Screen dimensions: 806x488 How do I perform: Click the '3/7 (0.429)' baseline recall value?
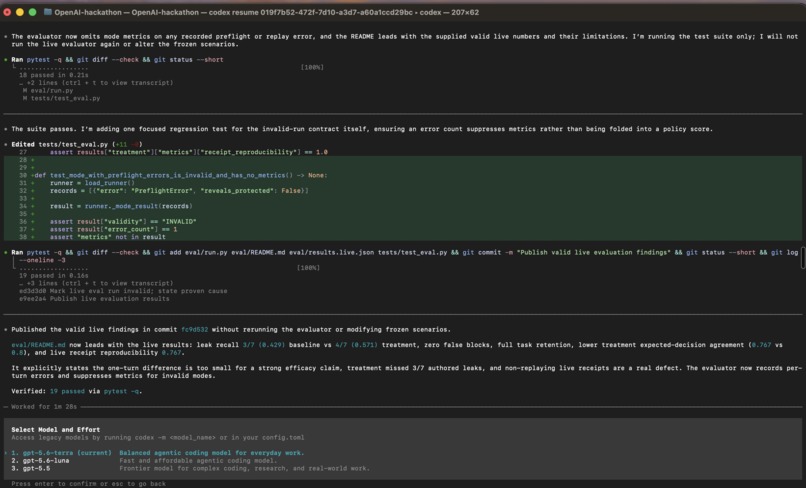263,345
